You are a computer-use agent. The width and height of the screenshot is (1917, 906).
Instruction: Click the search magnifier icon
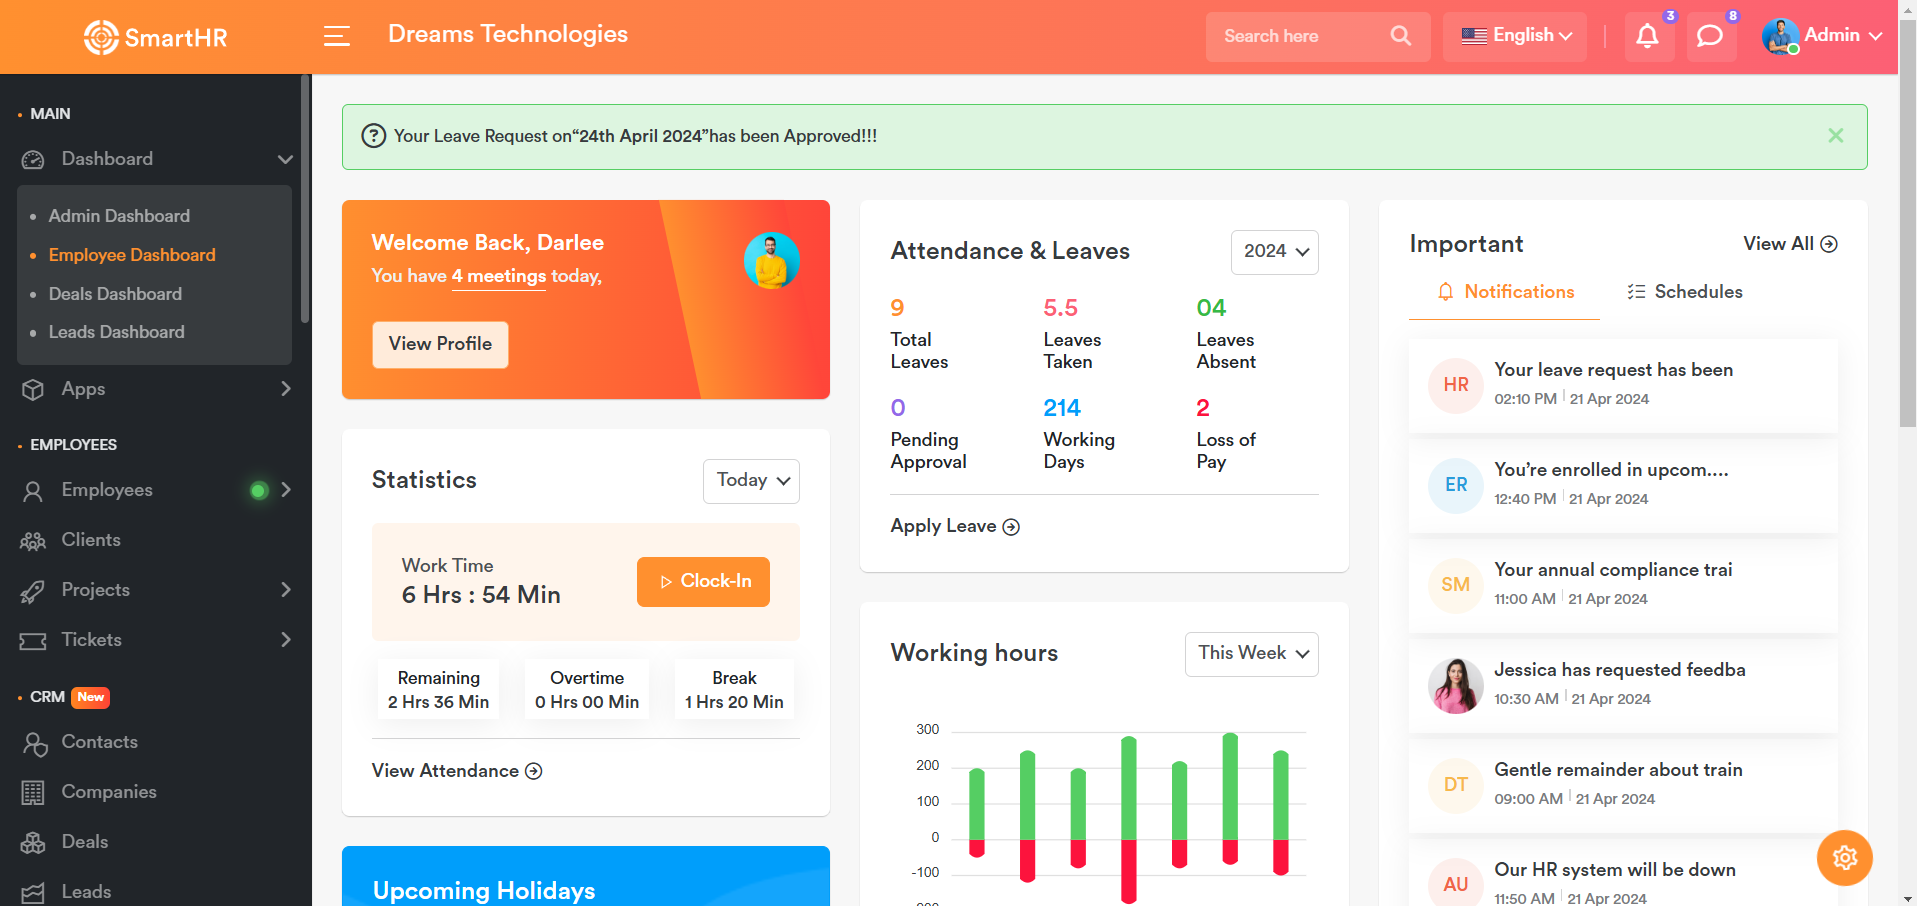(x=1400, y=36)
